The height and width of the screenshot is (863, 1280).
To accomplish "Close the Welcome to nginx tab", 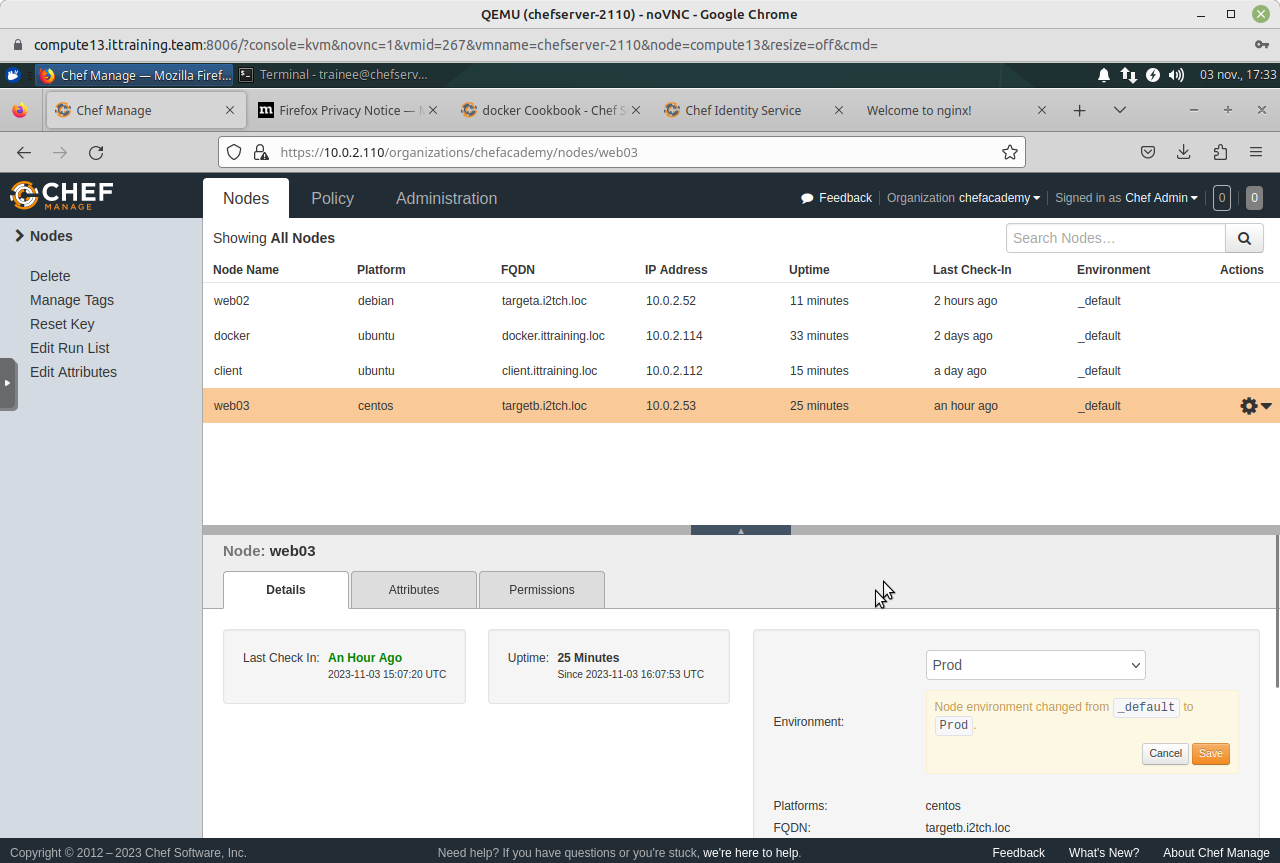I will pyautogui.click(x=1041, y=110).
